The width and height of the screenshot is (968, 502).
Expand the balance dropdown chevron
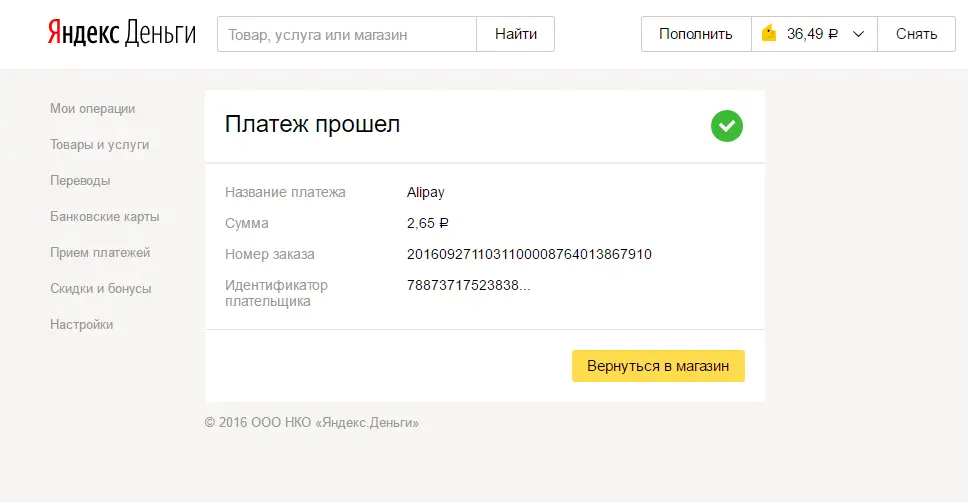point(858,34)
